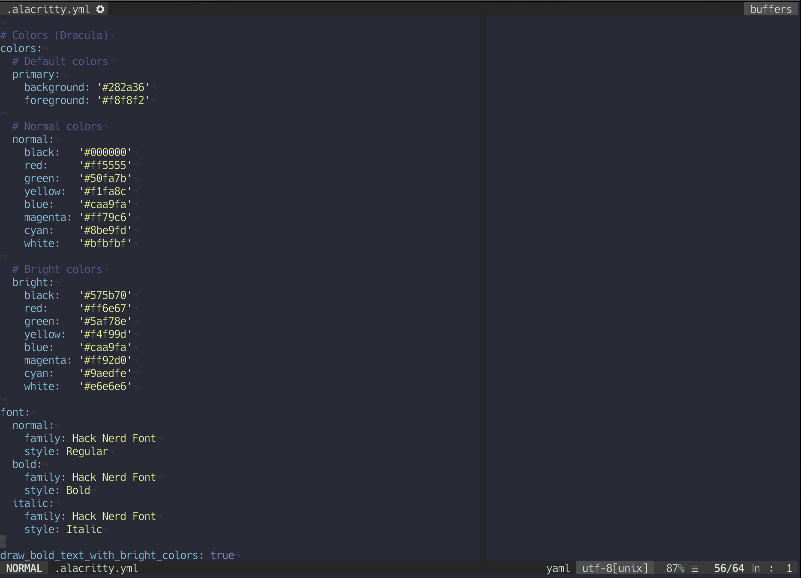Click the .alacritty.yml filename in the statusline
The height and width of the screenshot is (578, 801).
click(x=97, y=568)
